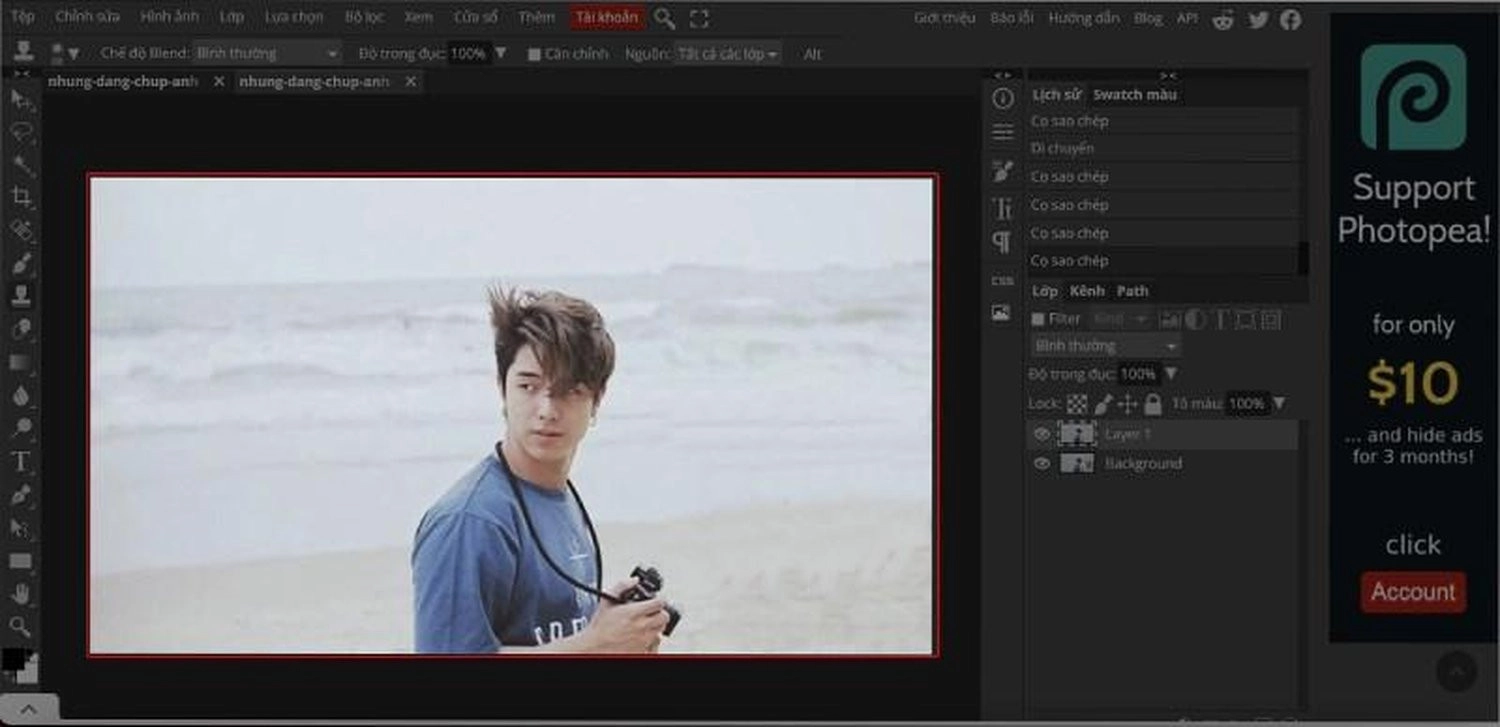This screenshot has width=1500, height=727.
Task: Switch to the Path tab
Action: pyautogui.click(x=1133, y=291)
